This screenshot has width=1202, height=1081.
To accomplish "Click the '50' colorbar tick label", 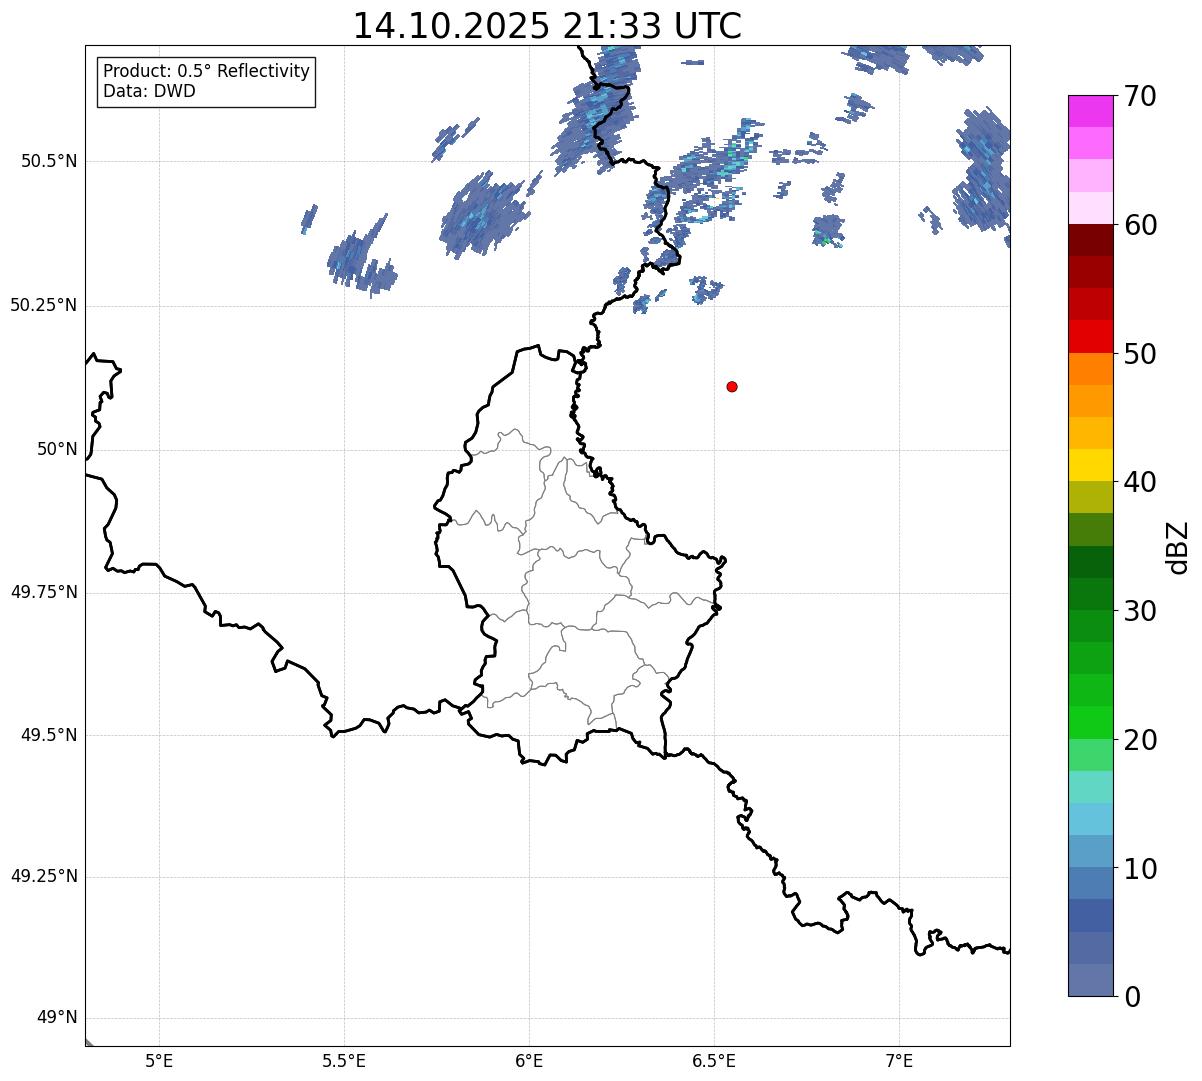I will tap(1140, 354).
